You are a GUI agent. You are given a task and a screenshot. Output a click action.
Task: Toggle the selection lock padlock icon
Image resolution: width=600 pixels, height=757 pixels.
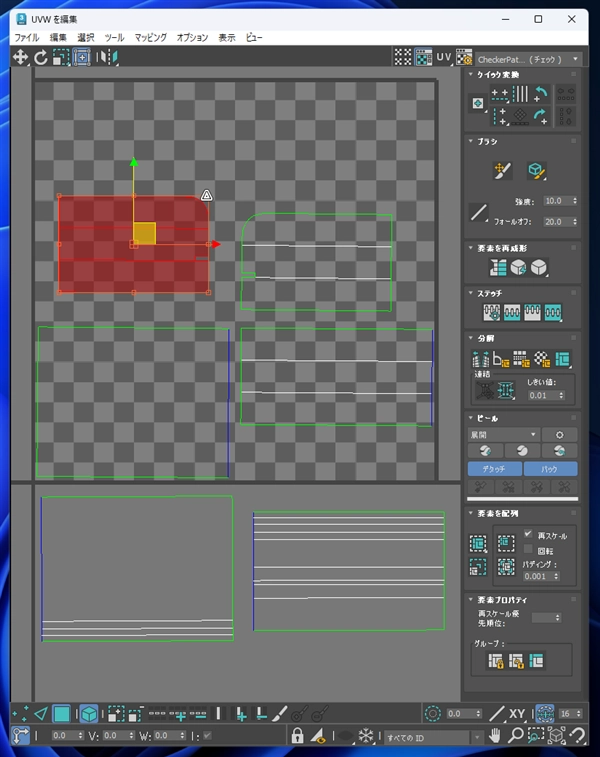click(x=297, y=736)
